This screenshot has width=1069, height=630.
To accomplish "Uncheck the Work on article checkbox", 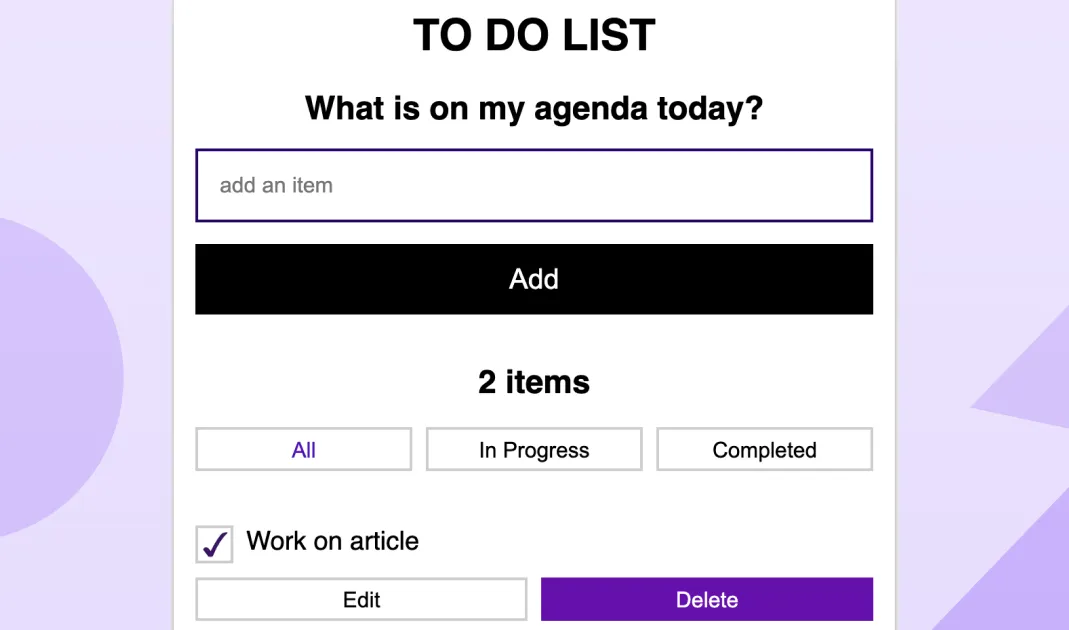I will click(x=214, y=545).
